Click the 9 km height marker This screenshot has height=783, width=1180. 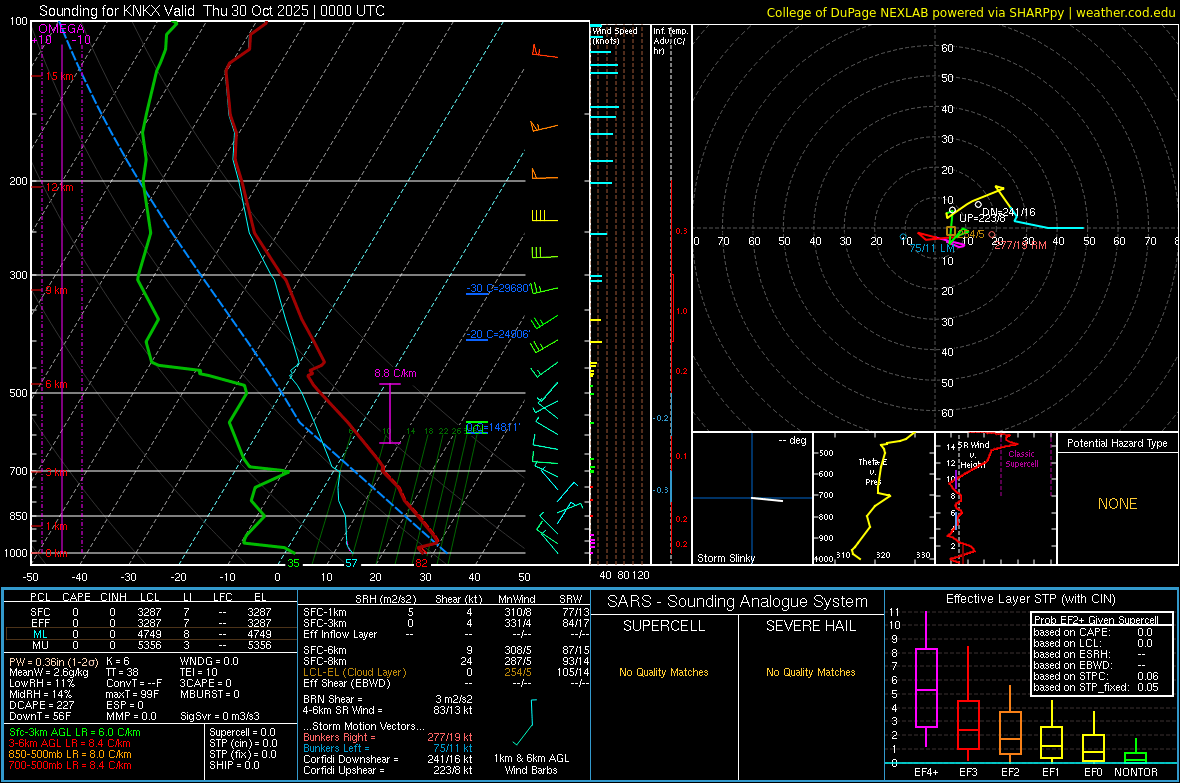(x=56, y=290)
